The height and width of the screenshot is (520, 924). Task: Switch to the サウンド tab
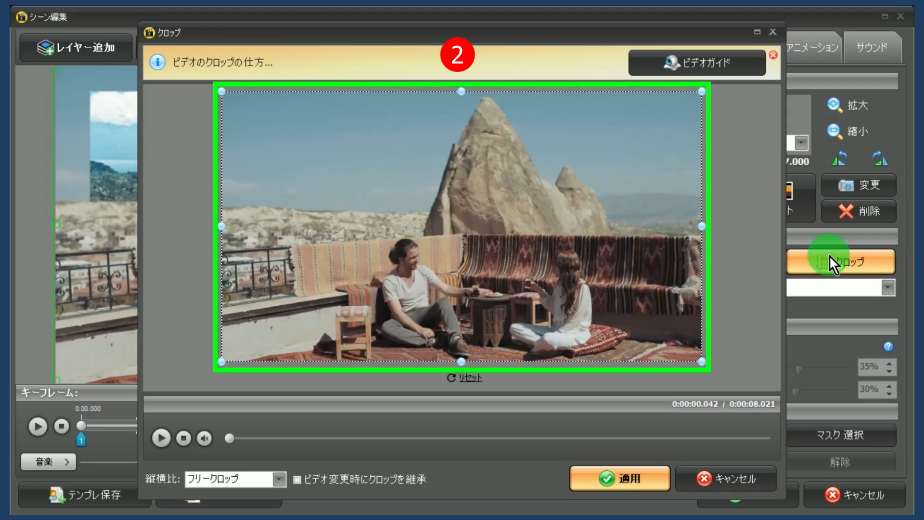pos(871,47)
